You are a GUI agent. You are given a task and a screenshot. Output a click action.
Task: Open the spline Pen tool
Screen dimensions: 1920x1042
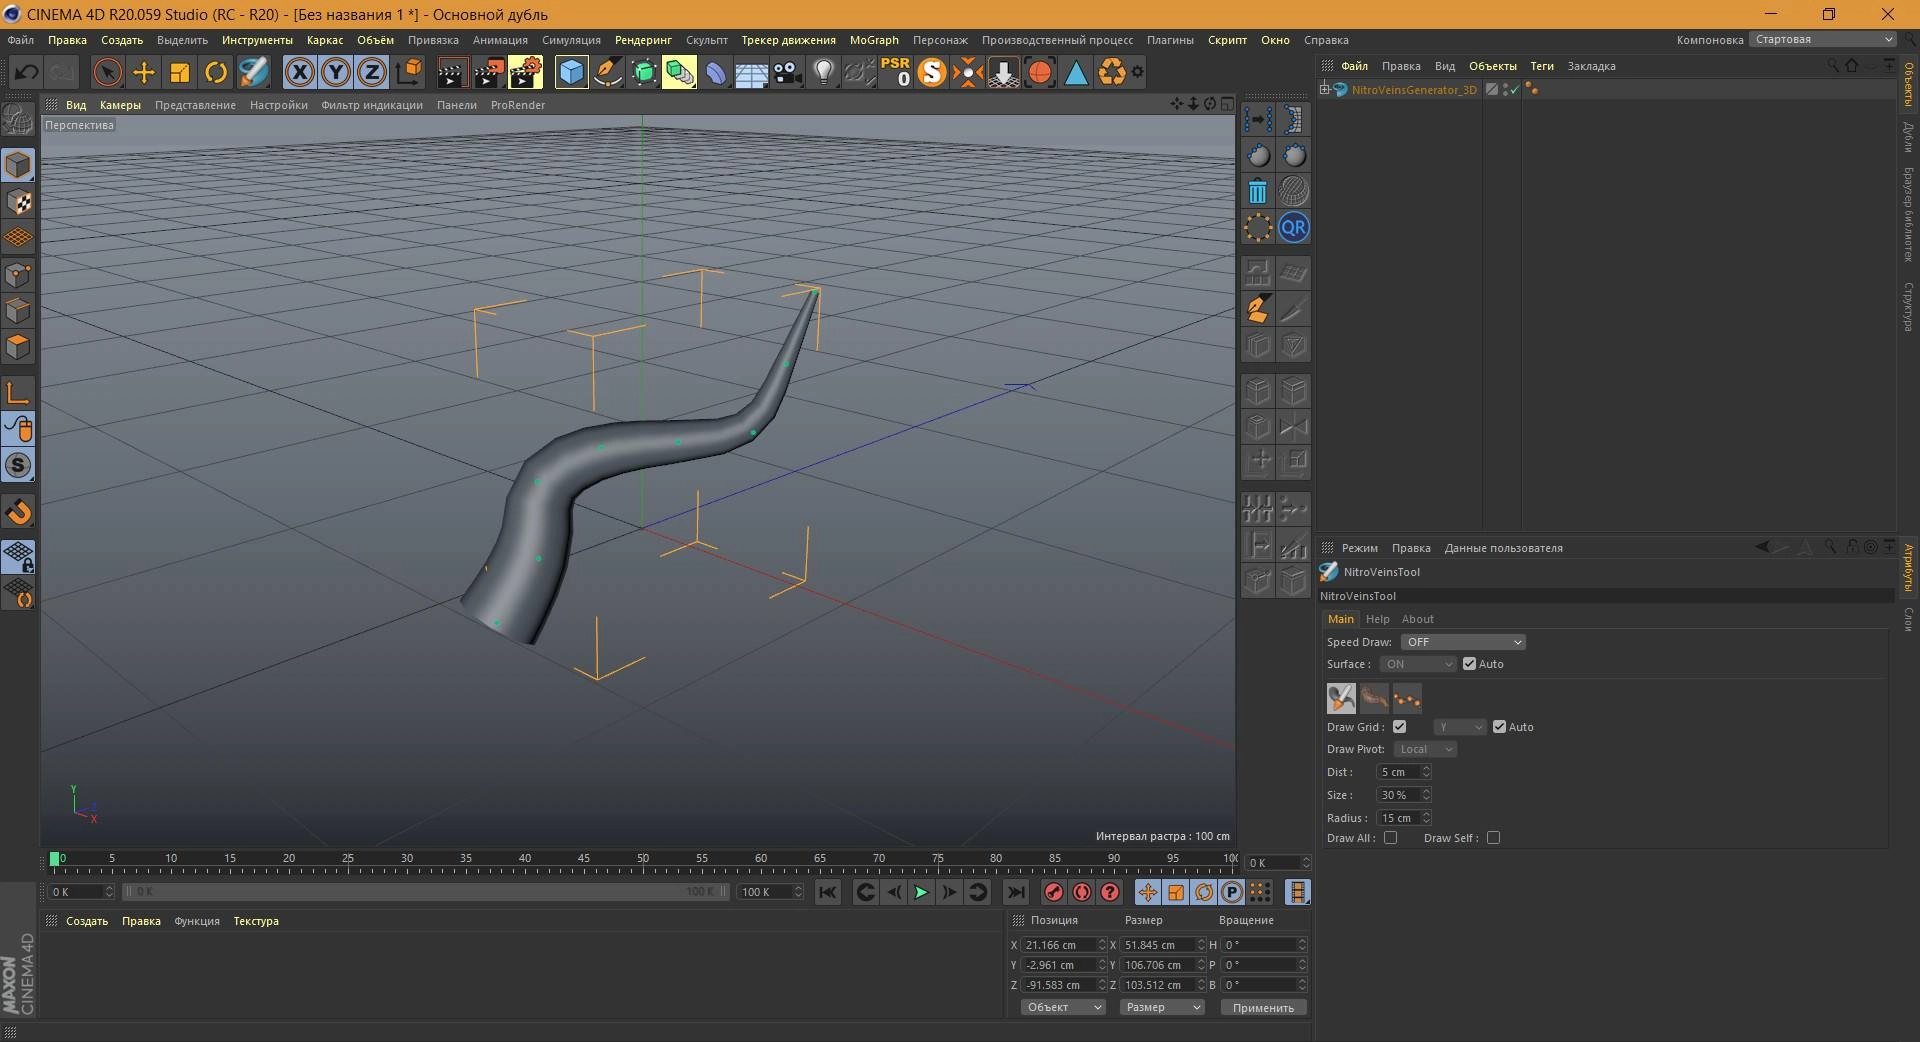pyautogui.click(x=607, y=72)
